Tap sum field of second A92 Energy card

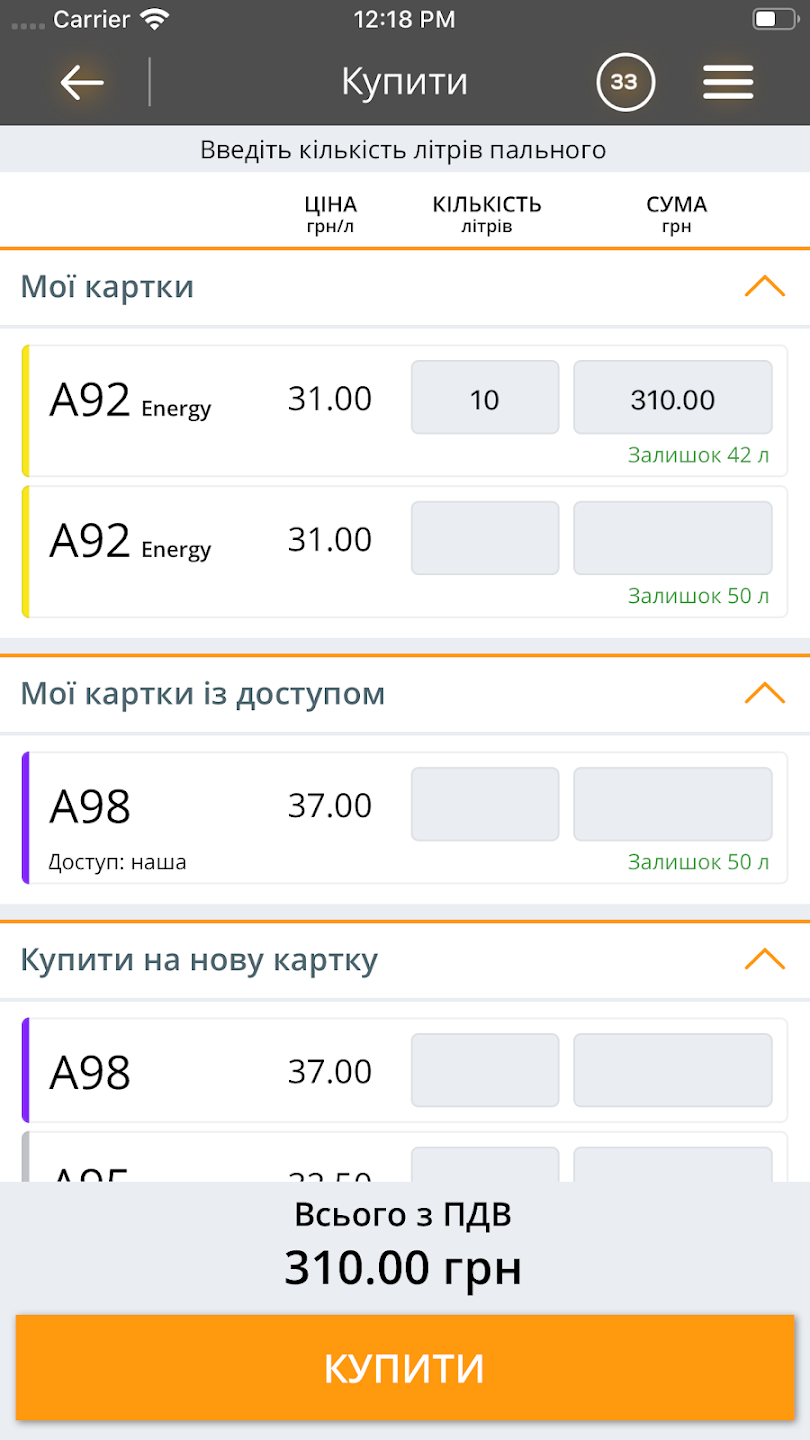pyautogui.click(x=672, y=539)
